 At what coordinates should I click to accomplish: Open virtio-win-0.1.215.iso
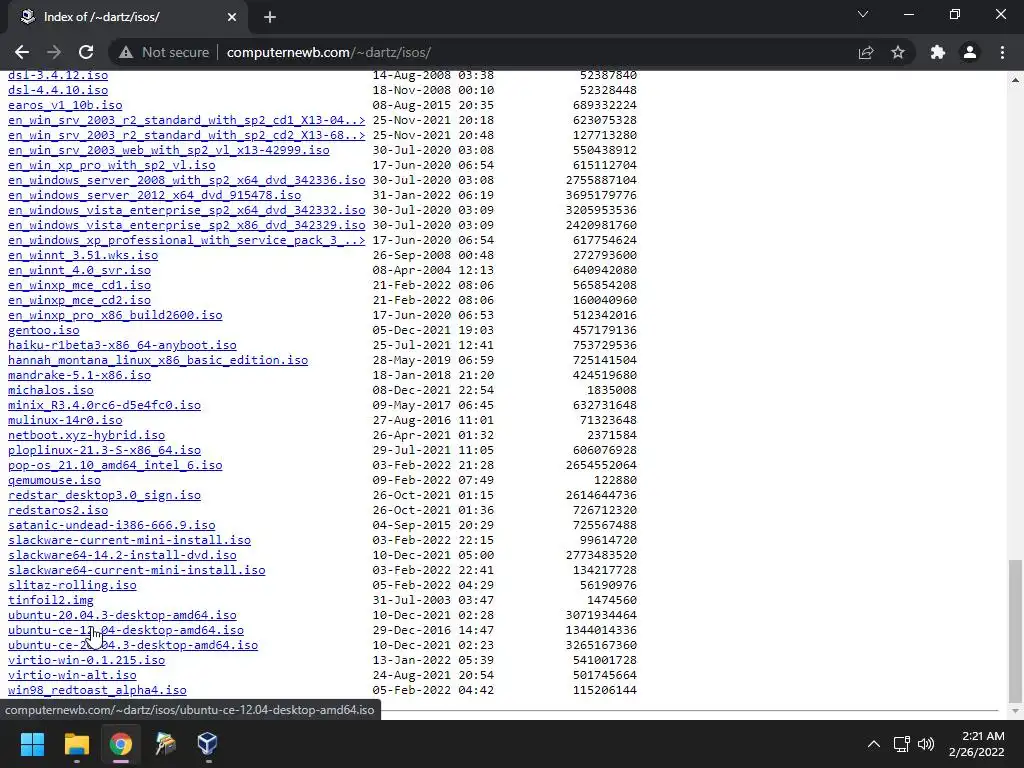point(87,661)
